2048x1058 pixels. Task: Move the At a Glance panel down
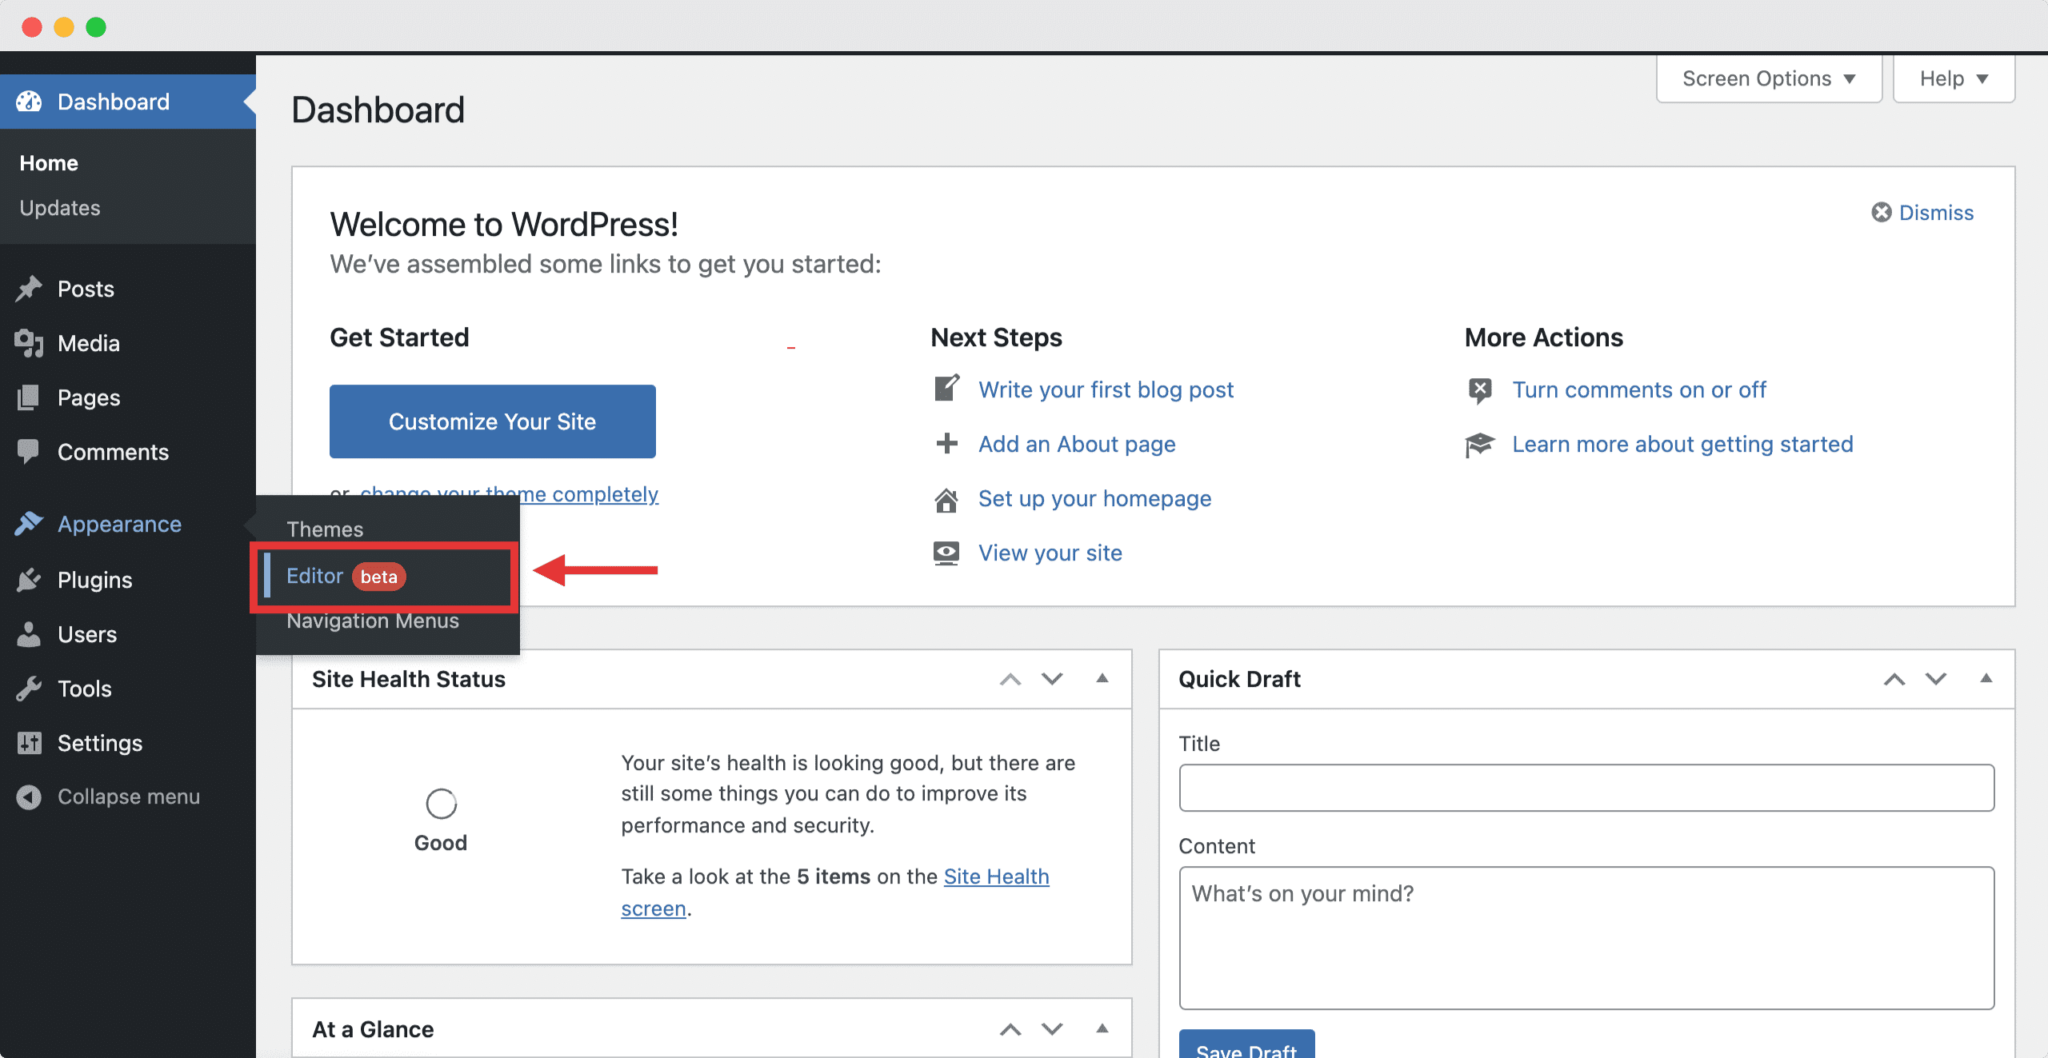pos(1052,1029)
